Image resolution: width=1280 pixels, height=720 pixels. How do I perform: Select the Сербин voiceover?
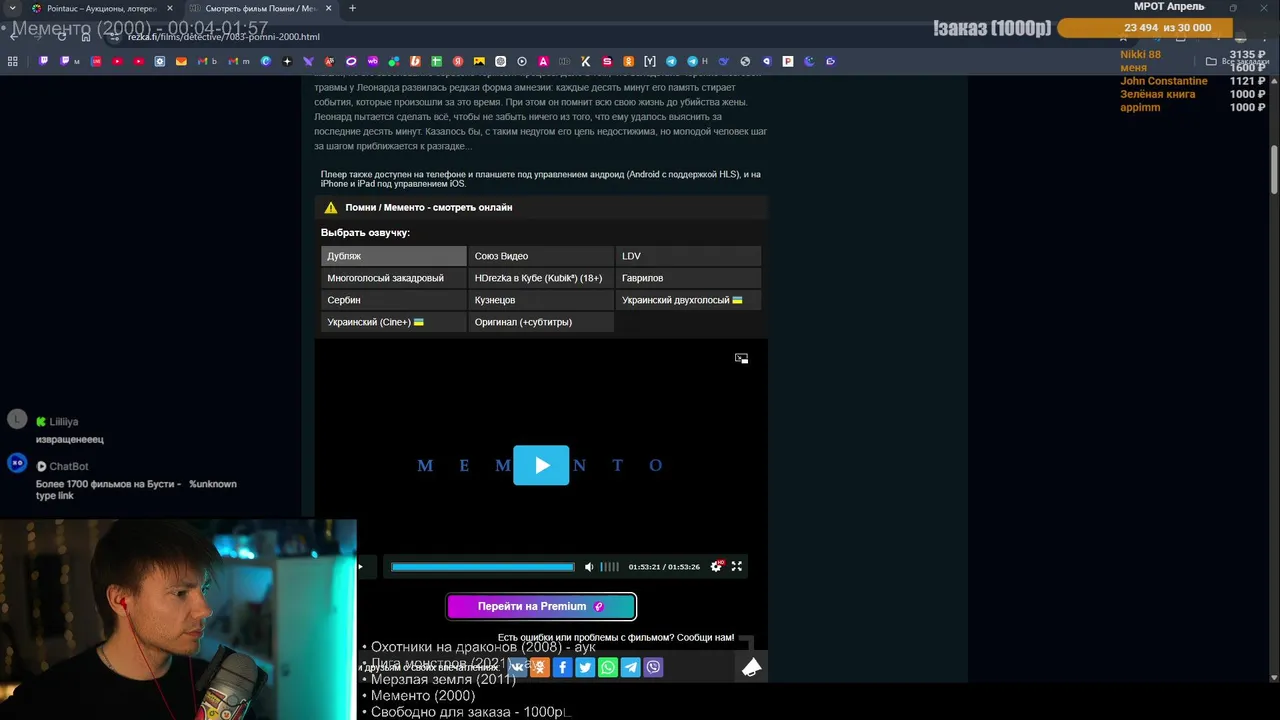(x=393, y=300)
